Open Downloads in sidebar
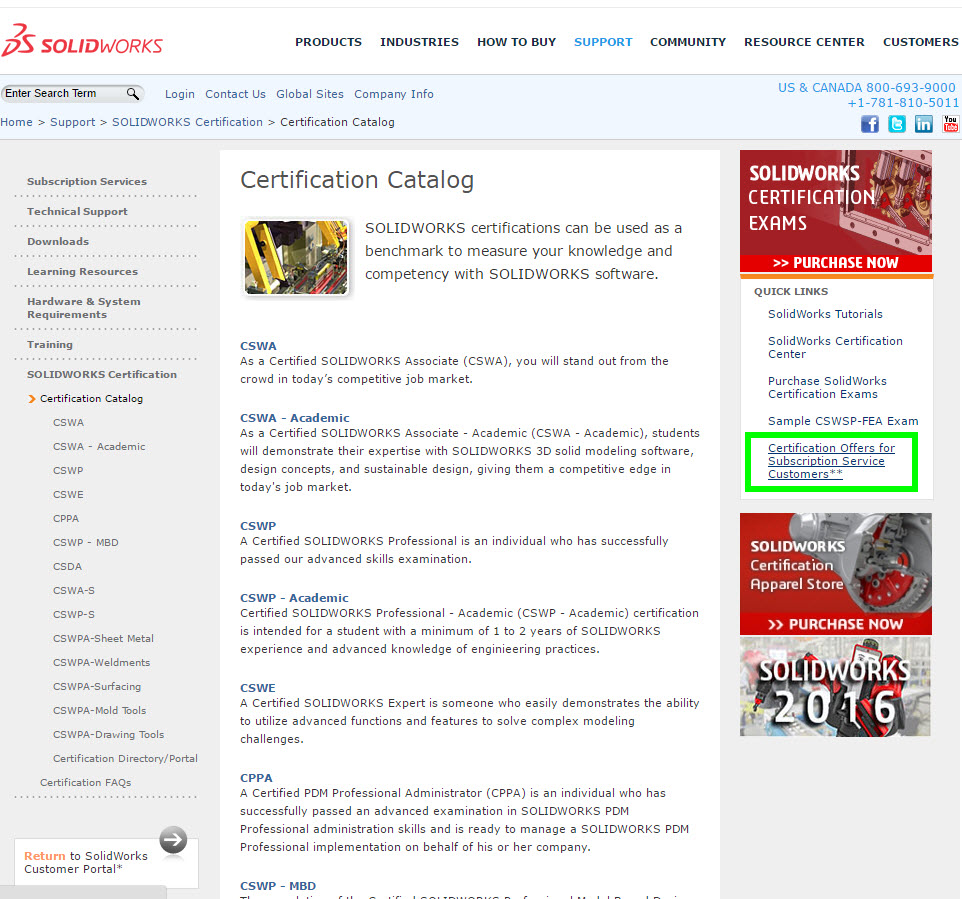This screenshot has width=962, height=899. (x=58, y=242)
